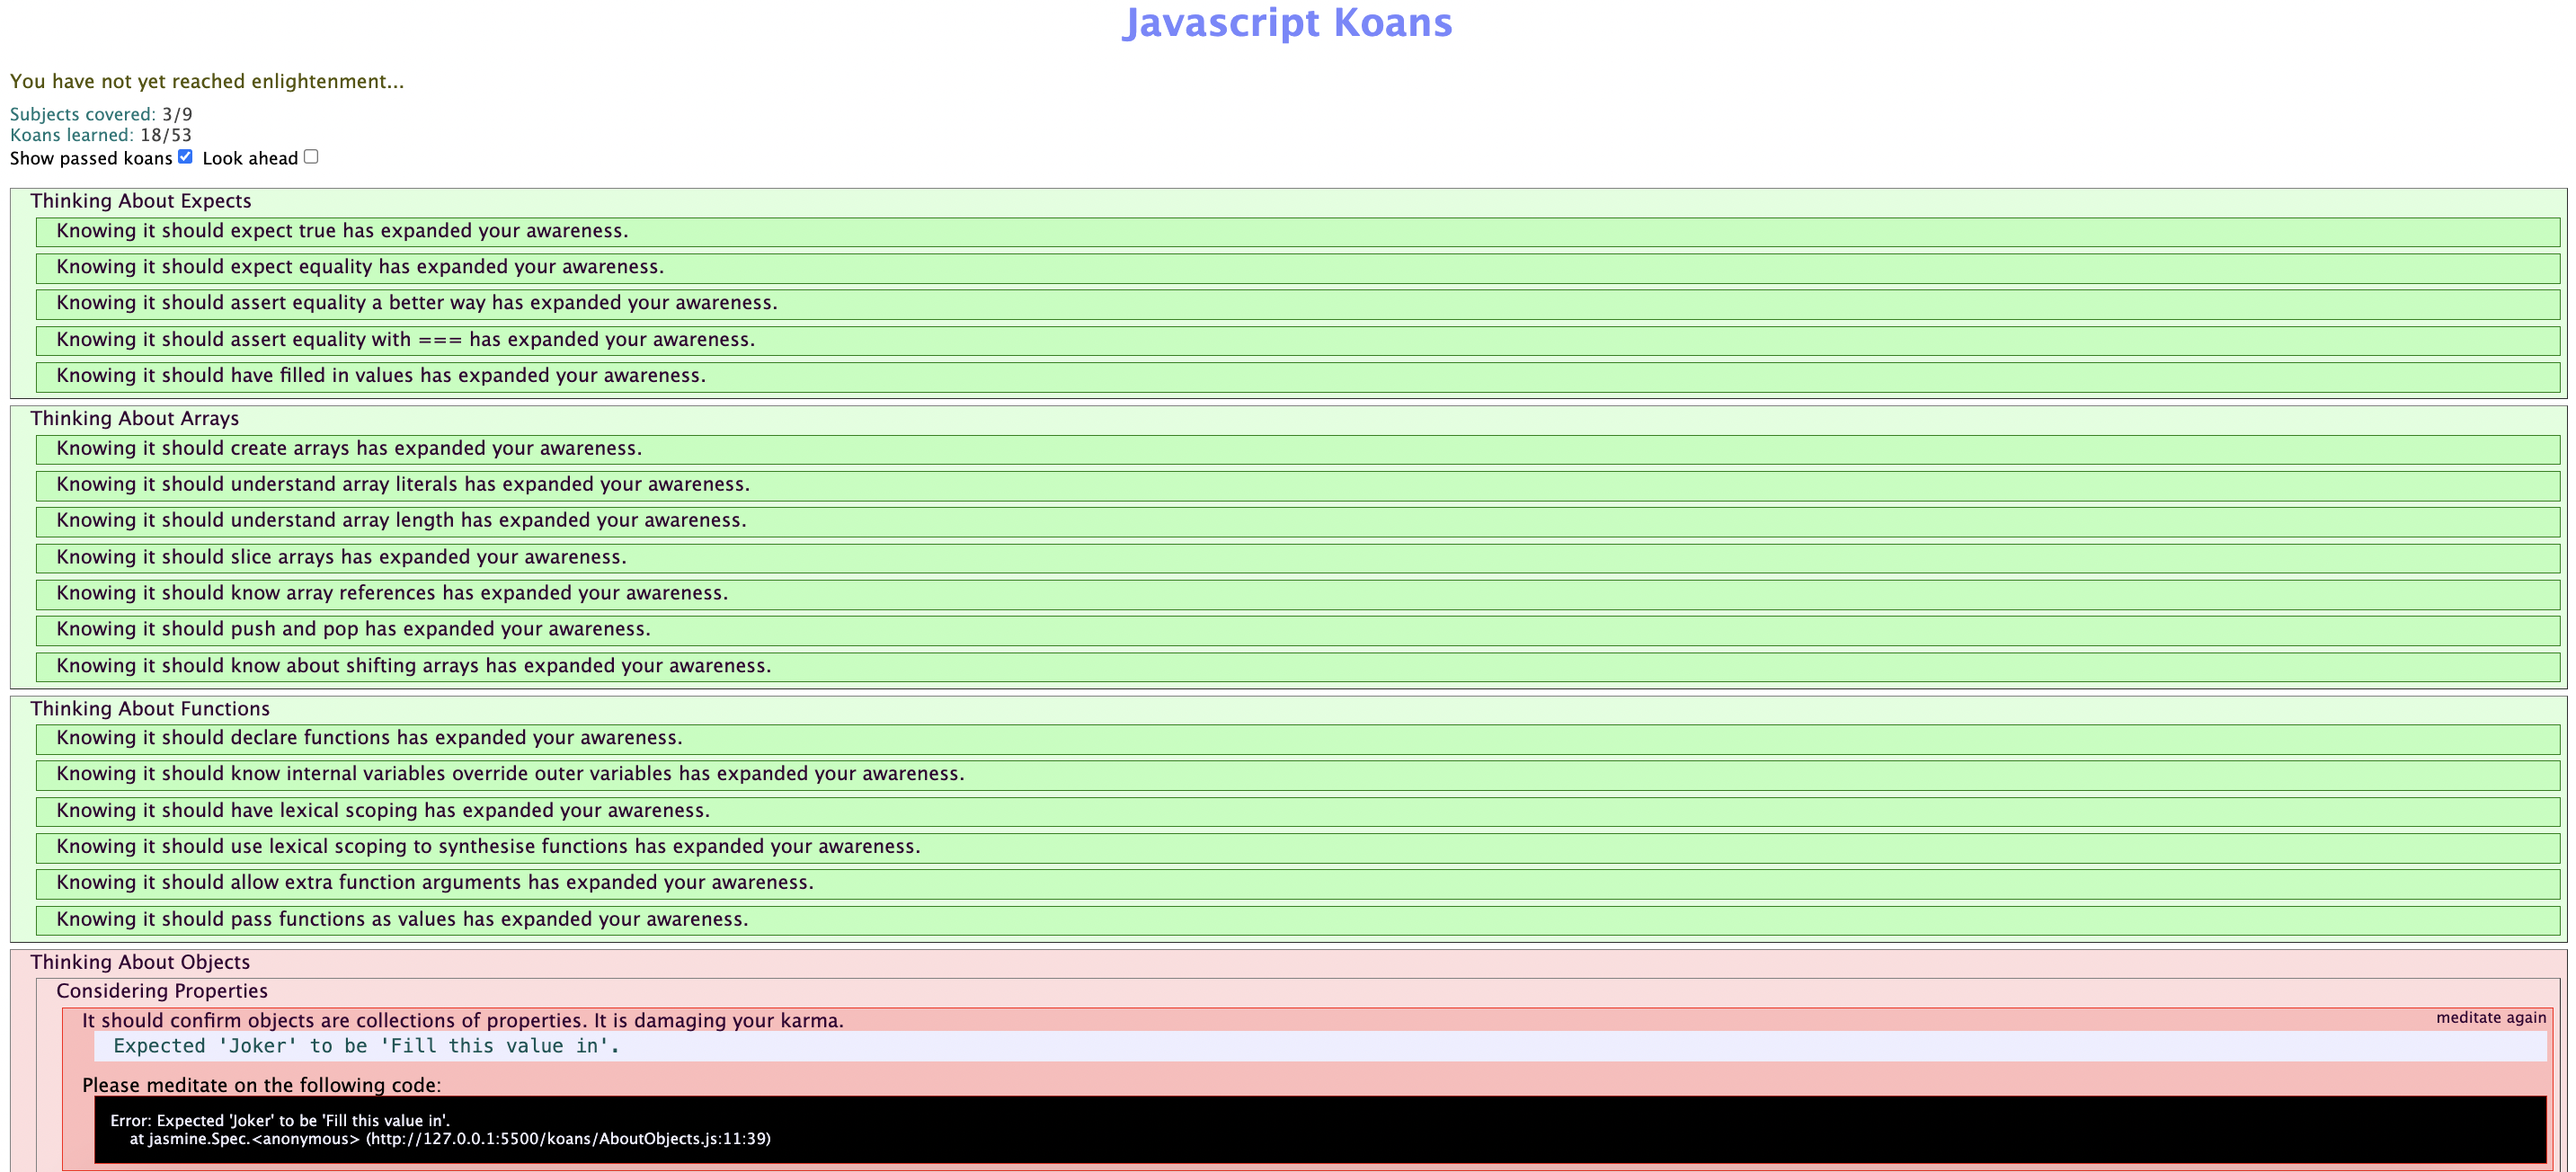The image size is (2576, 1172).
Task: Click the Expected 'Joker' error message
Action: pyautogui.click(x=366, y=1046)
